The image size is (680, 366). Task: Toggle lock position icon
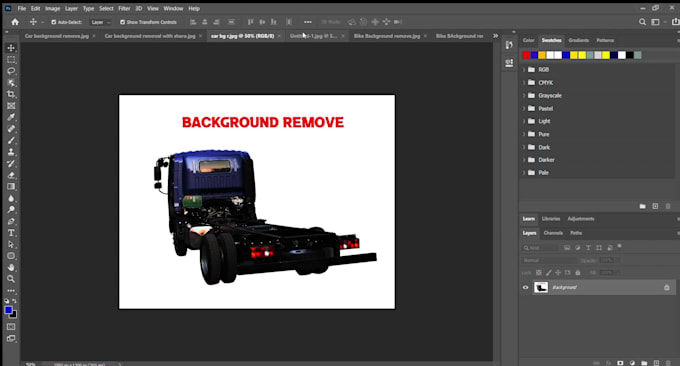click(558, 273)
